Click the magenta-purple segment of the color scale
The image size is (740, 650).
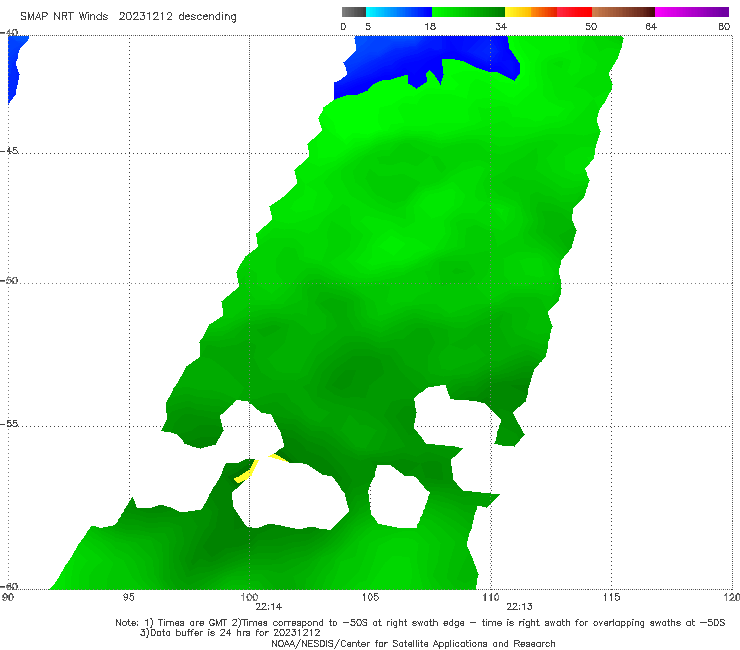coord(691,12)
